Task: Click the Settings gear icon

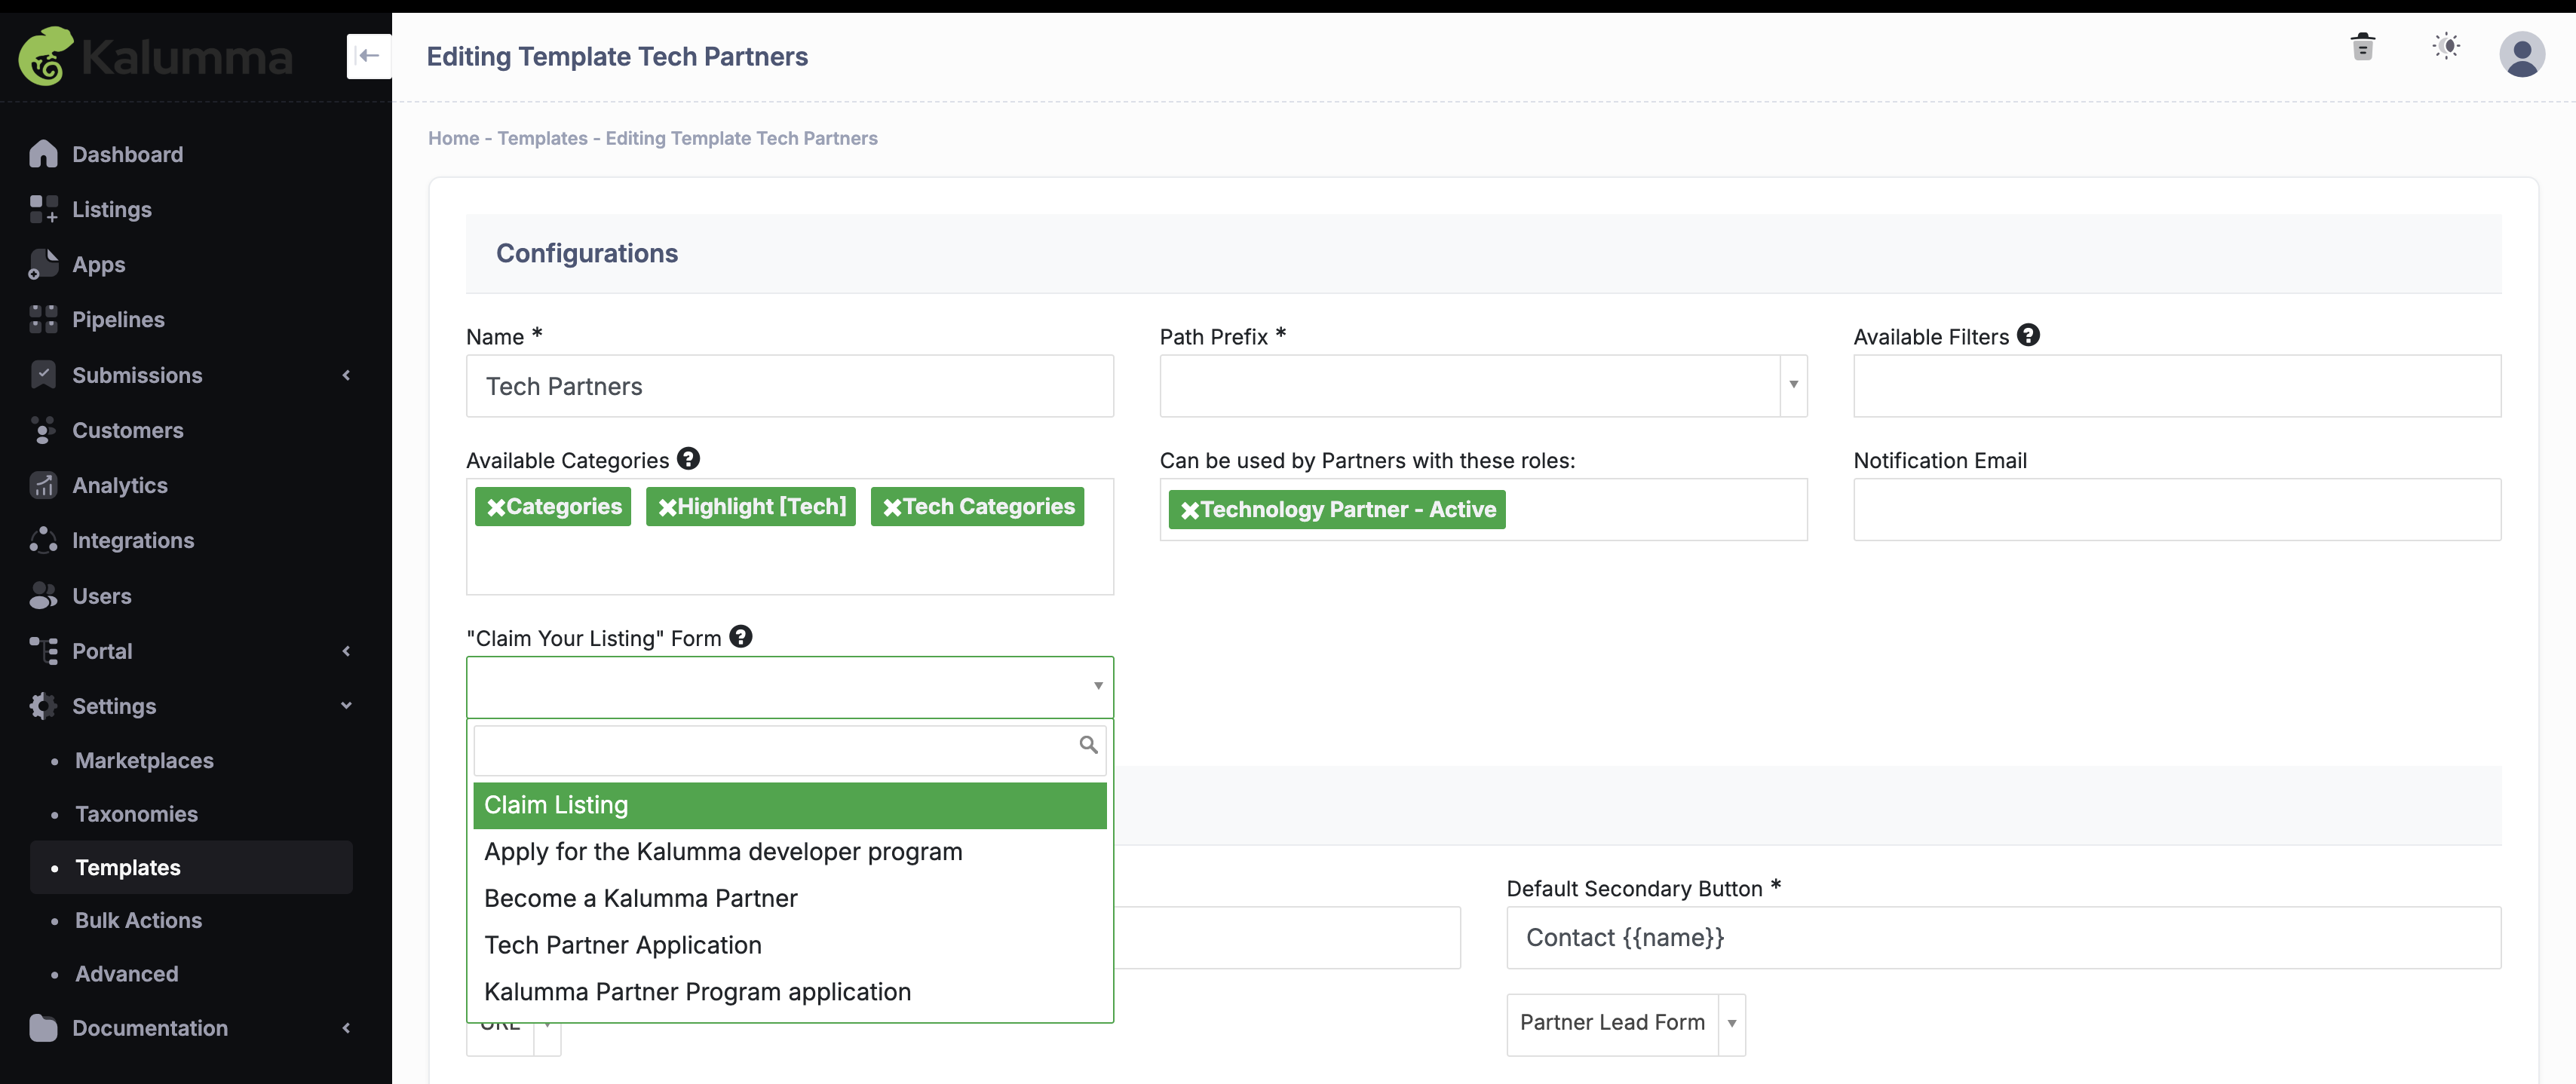Action: tap(43, 706)
